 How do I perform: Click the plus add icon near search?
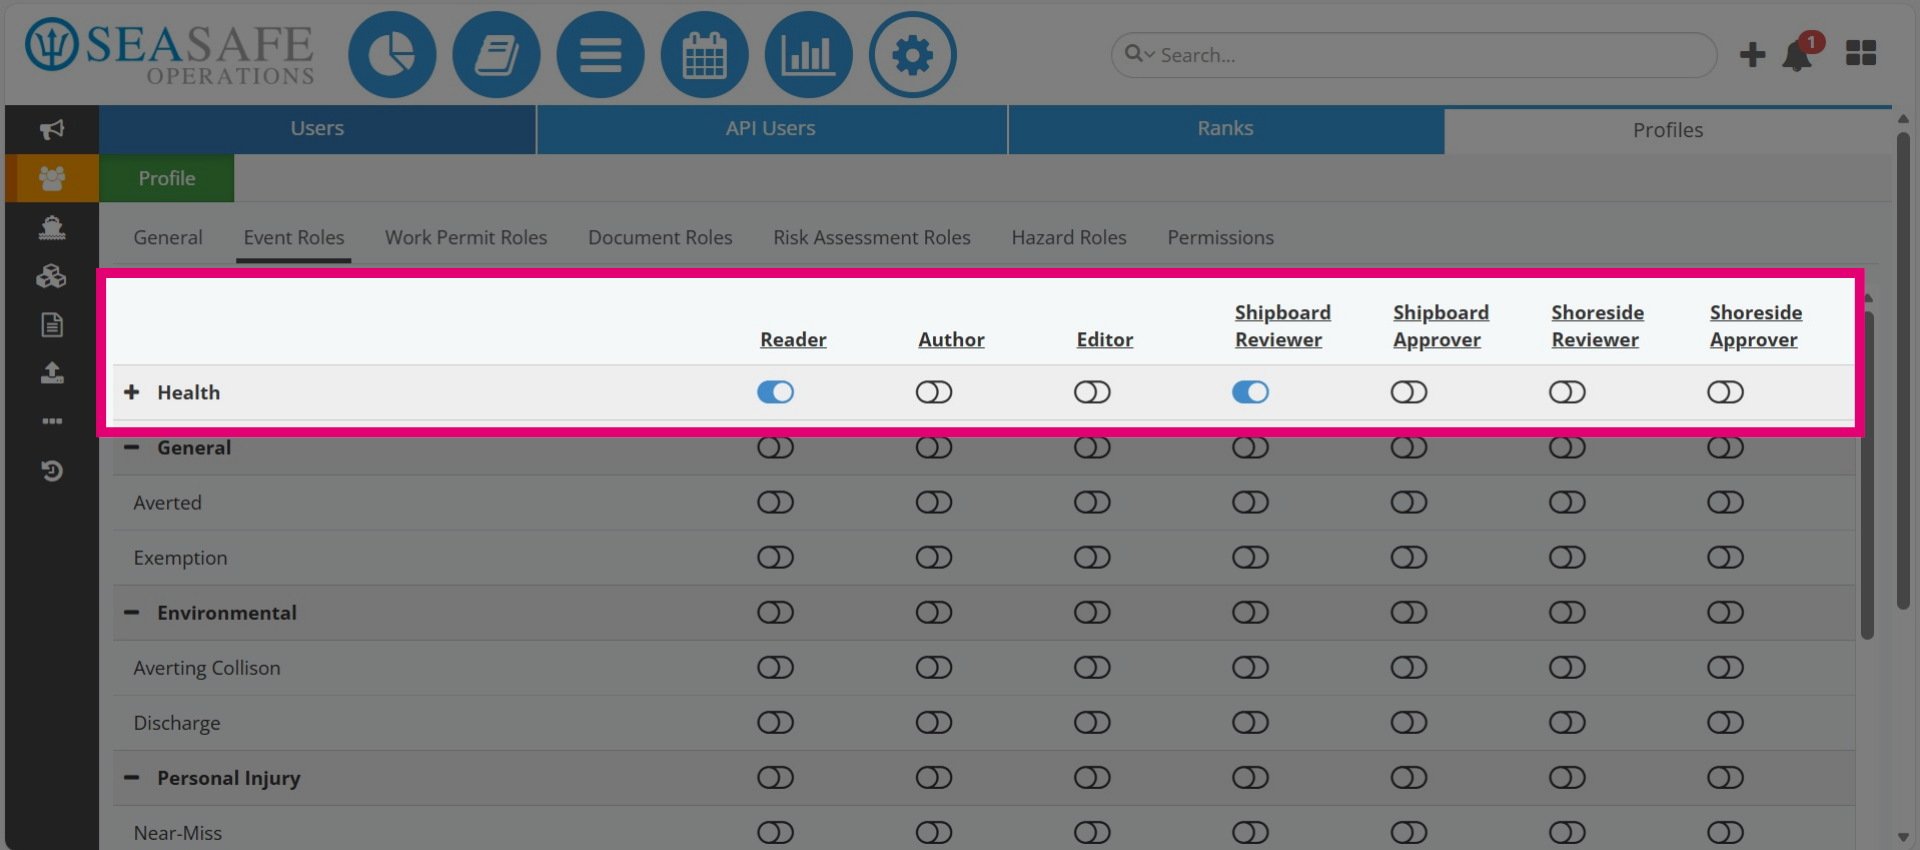pyautogui.click(x=1752, y=54)
